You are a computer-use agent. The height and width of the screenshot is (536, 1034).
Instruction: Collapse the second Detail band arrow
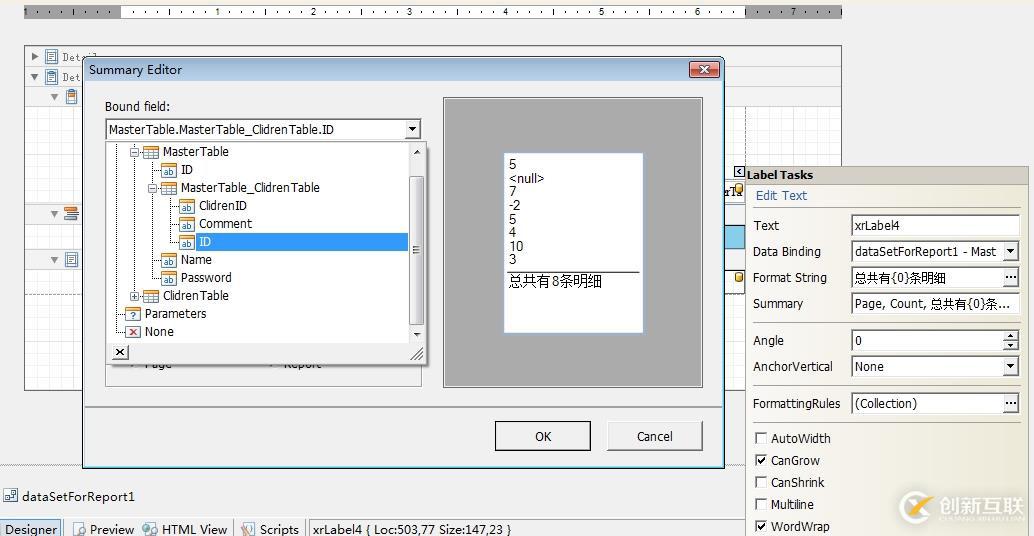tap(35, 76)
